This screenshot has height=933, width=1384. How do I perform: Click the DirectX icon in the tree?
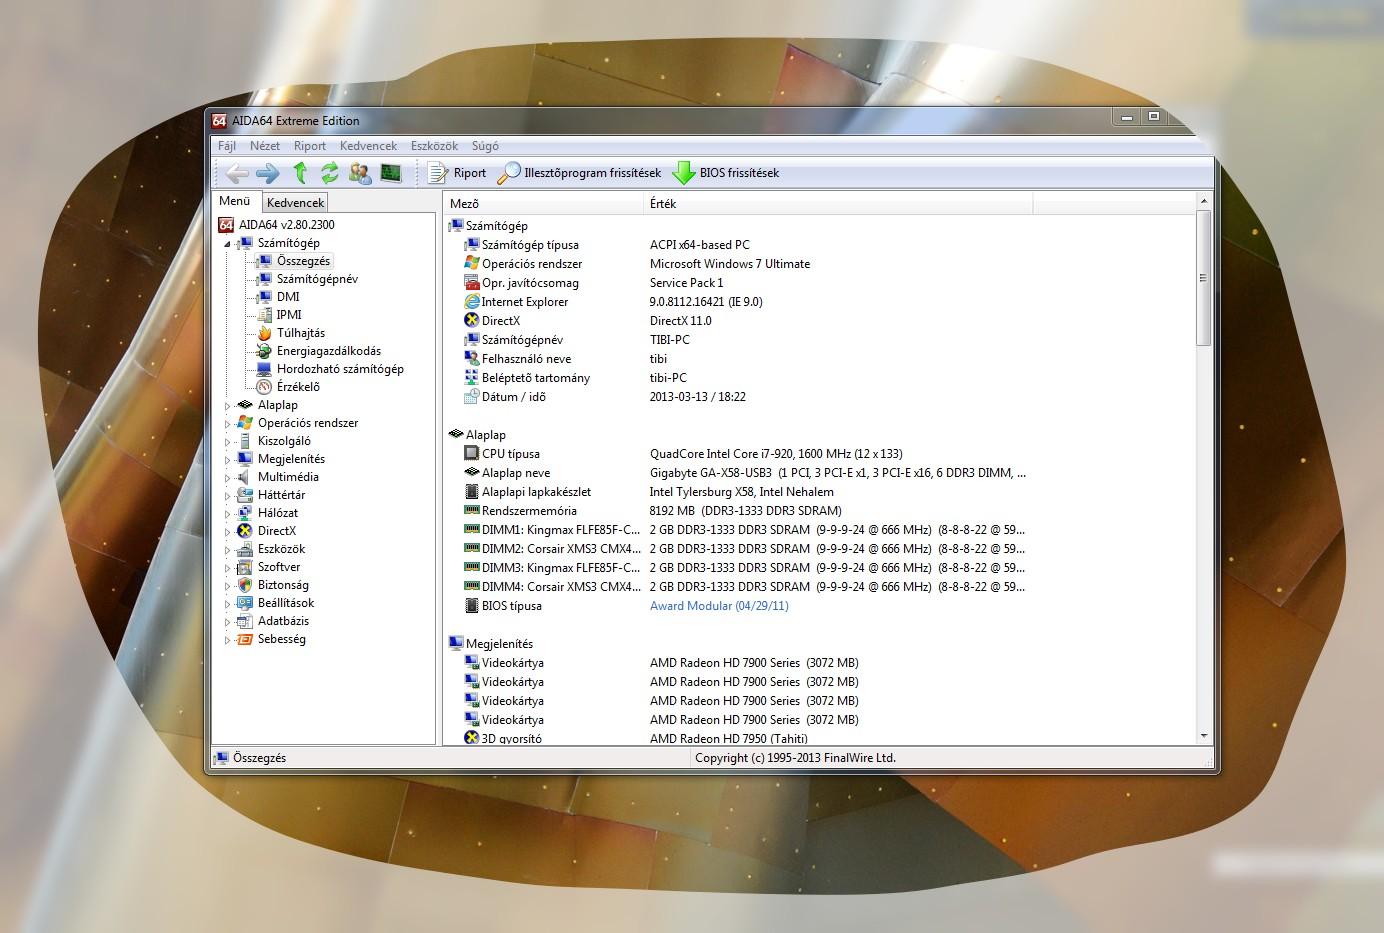245,531
